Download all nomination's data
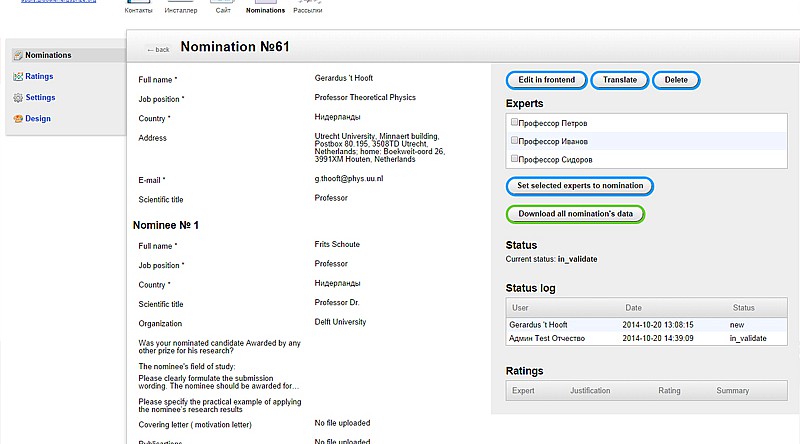 tap(575, 214)
